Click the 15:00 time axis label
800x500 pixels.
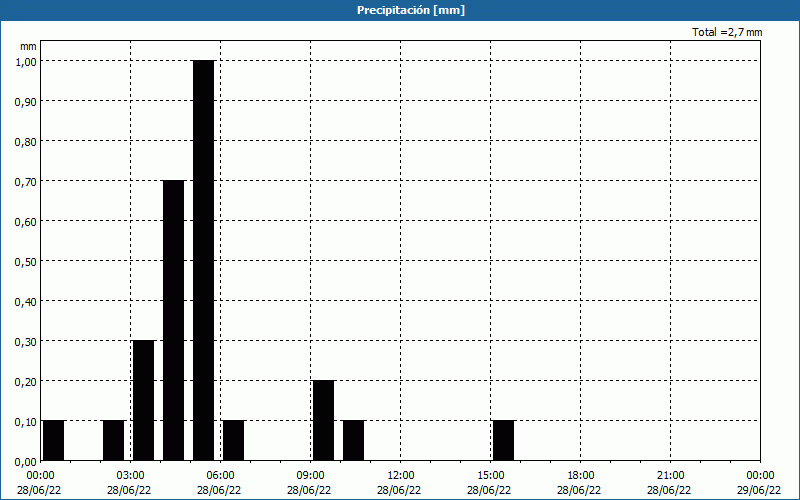tap(490, 476)
